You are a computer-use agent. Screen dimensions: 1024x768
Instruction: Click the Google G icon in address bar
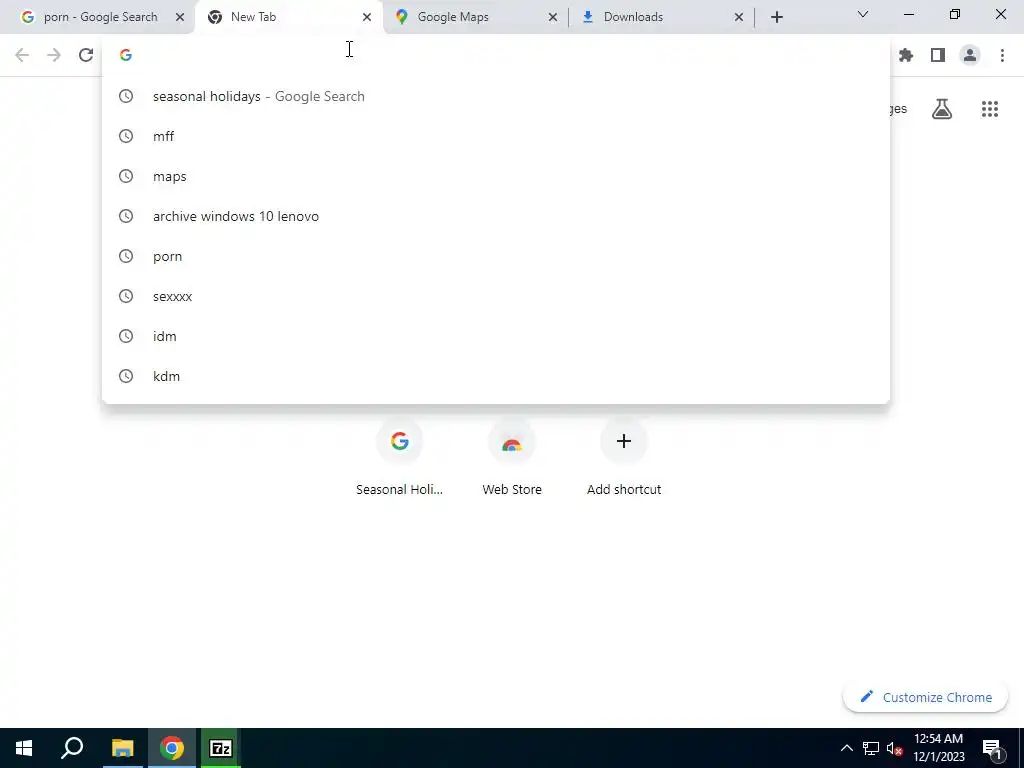[126, 56]
